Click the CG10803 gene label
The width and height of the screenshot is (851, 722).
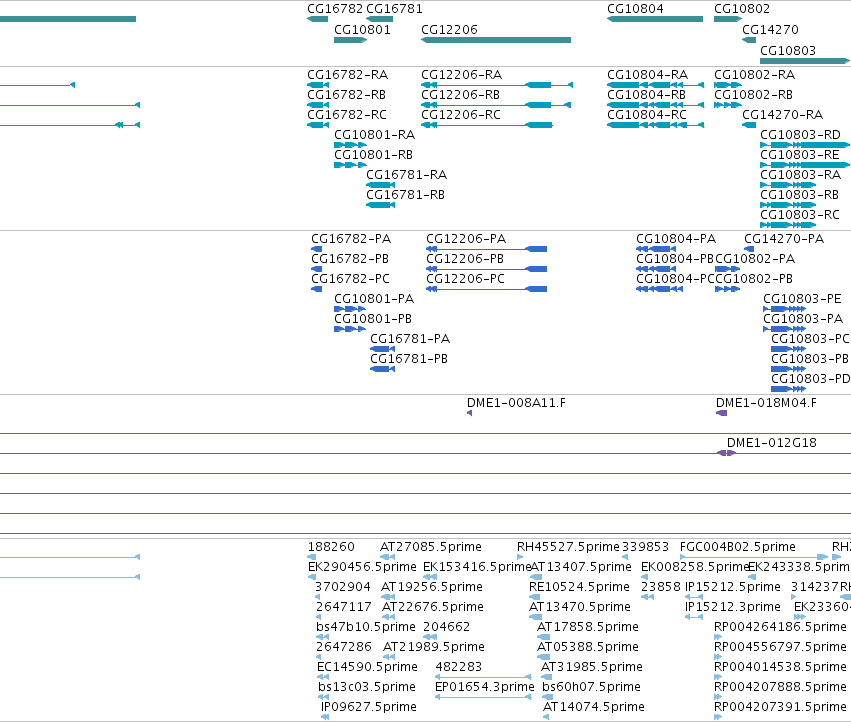point(788,50)
